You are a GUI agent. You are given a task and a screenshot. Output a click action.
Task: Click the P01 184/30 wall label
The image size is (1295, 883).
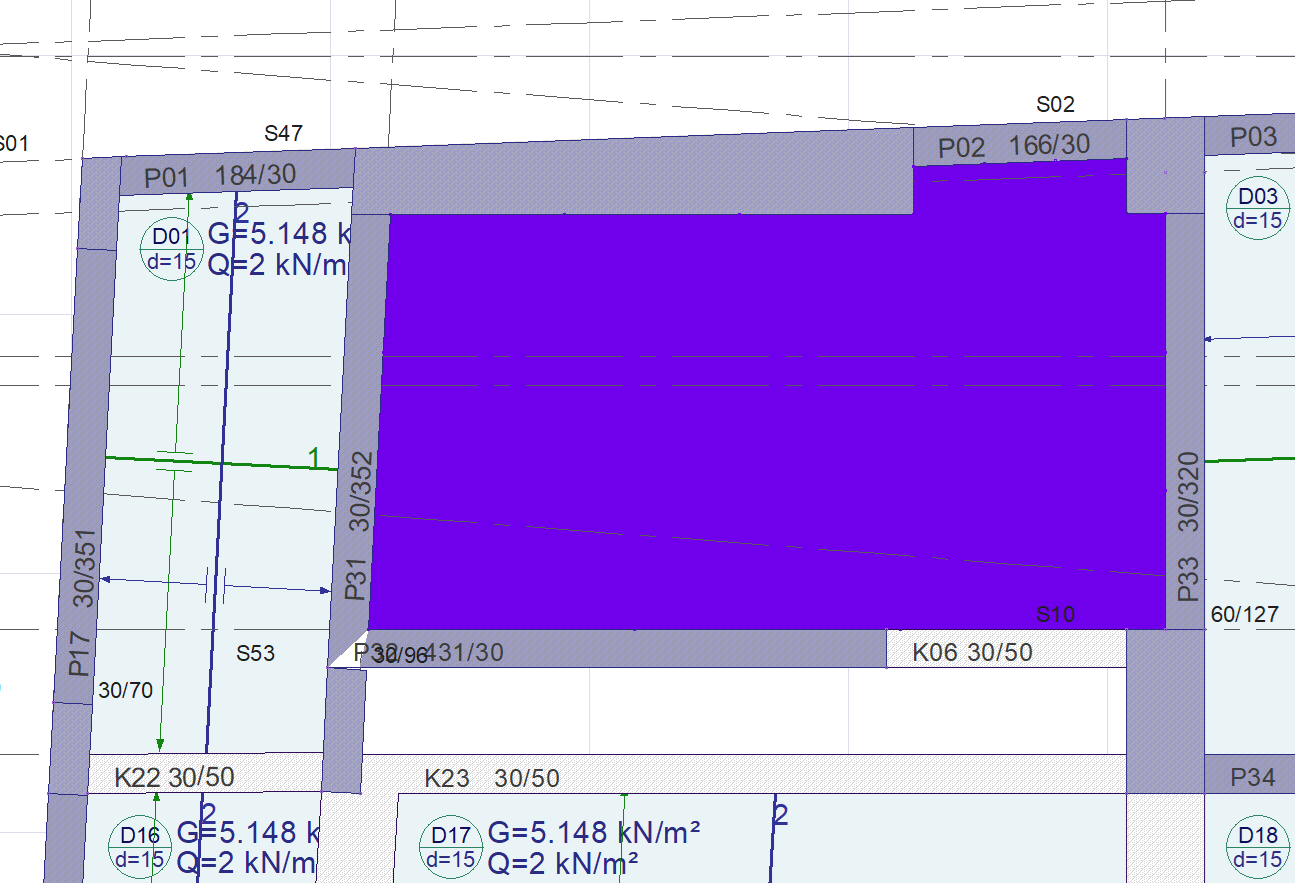tap(220, 176)
